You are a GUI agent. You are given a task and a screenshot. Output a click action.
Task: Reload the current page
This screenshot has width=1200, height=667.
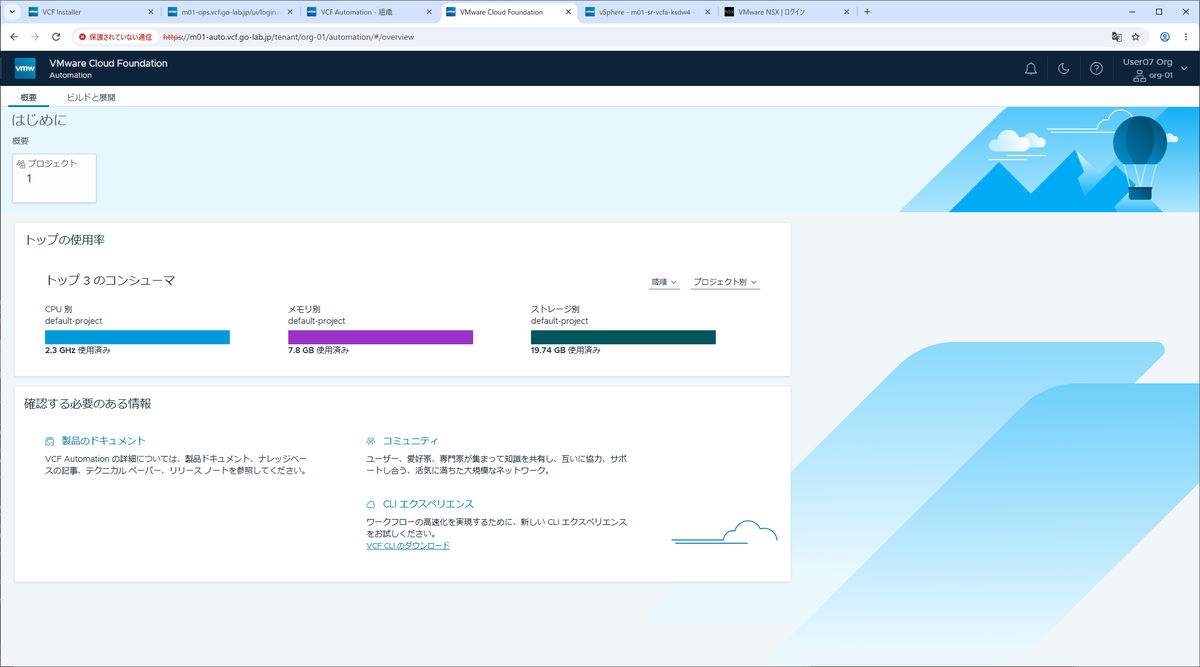tap(56, 36)
